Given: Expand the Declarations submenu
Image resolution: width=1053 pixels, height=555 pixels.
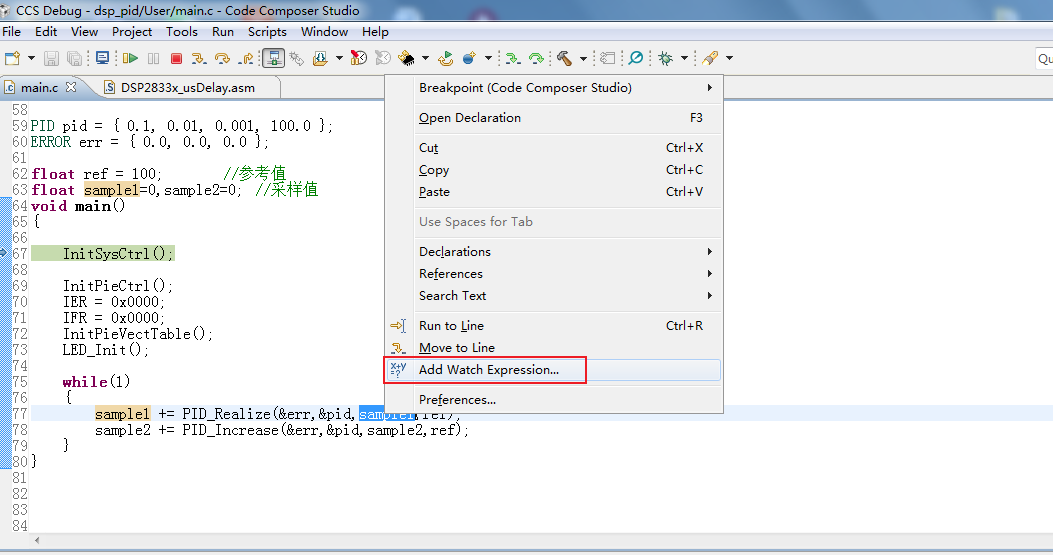Looking at the screenshot, I should click(567, 251).
